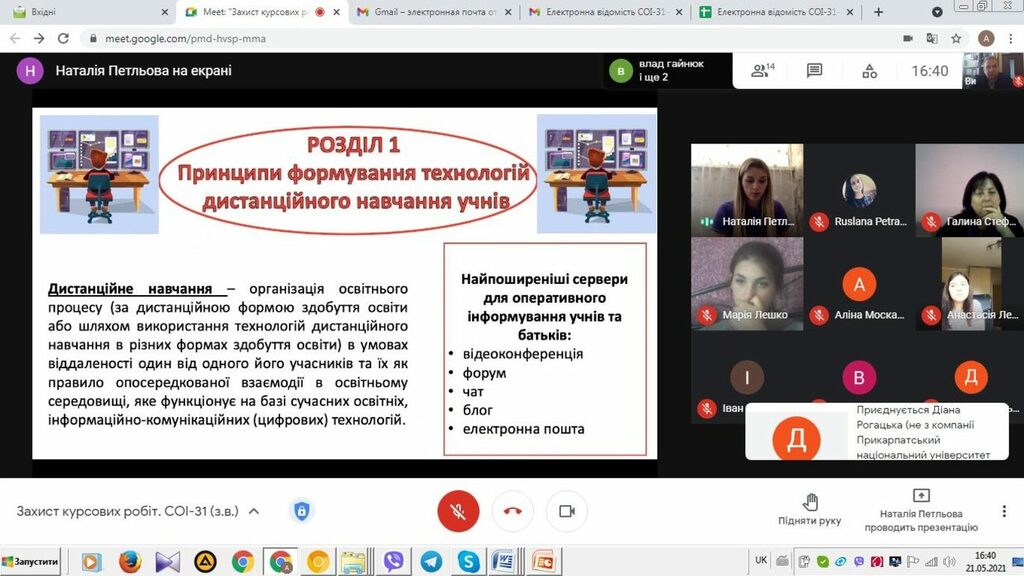This screenshot has height=576, width=1024.
Task: Open Telegram from the taskbar
Action: point(431,561)
